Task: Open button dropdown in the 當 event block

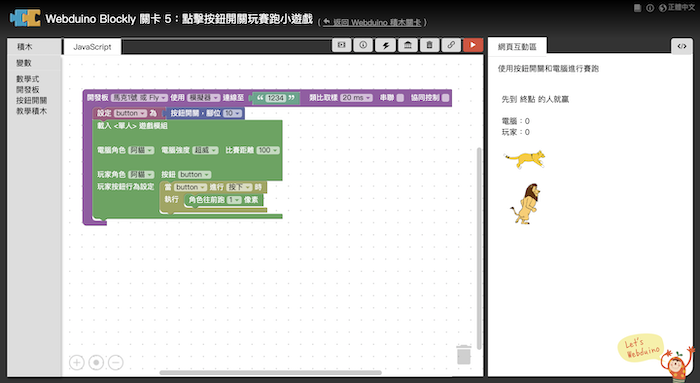Action: coord(190,187)
